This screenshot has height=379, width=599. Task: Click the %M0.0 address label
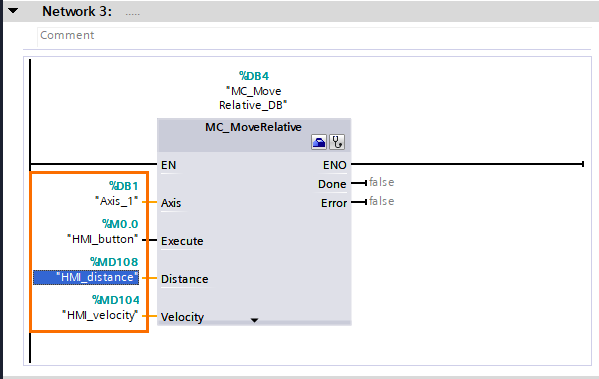coord(120,224)
